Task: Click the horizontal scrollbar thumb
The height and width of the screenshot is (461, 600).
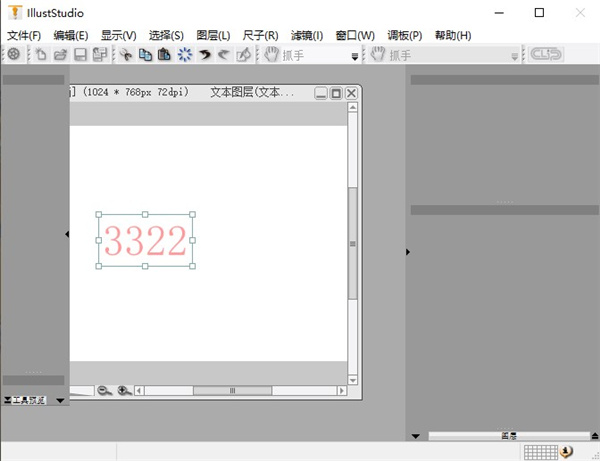Action: click(232, 391)
